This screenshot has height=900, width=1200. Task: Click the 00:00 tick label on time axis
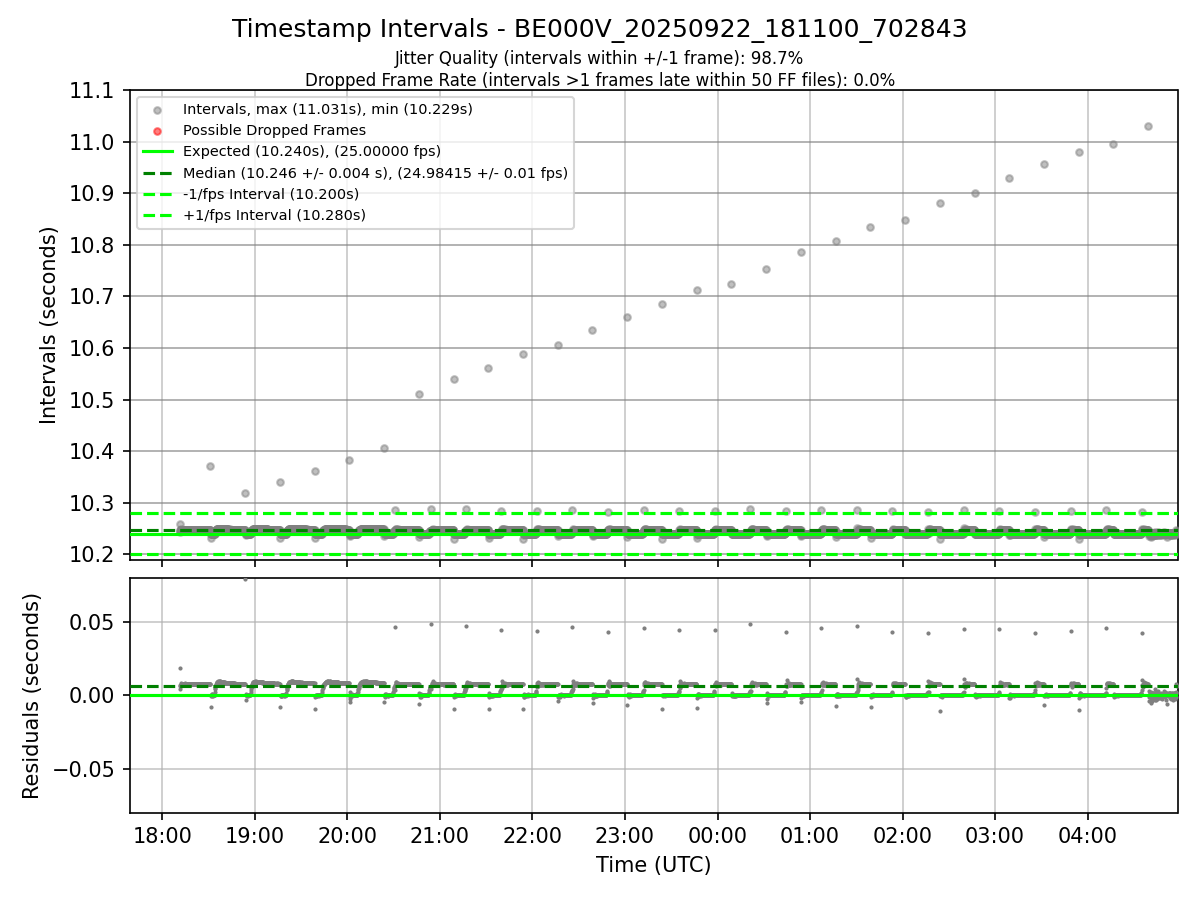(717, 833)
